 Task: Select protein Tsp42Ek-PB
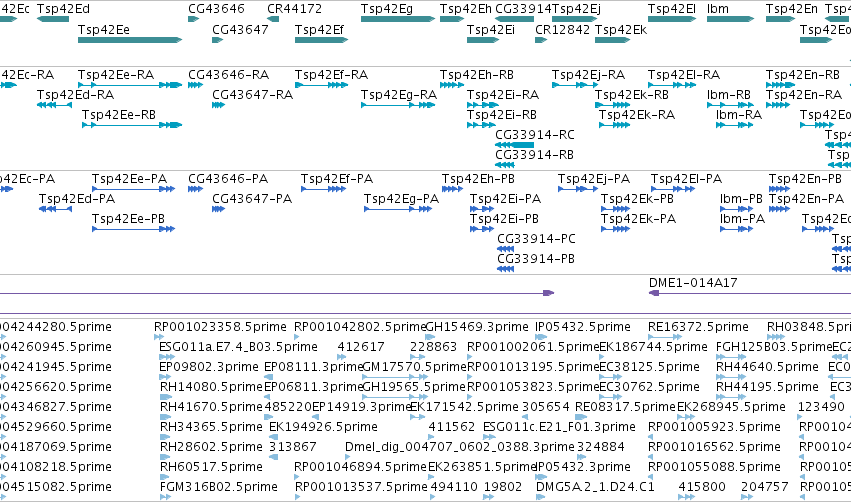637,199
